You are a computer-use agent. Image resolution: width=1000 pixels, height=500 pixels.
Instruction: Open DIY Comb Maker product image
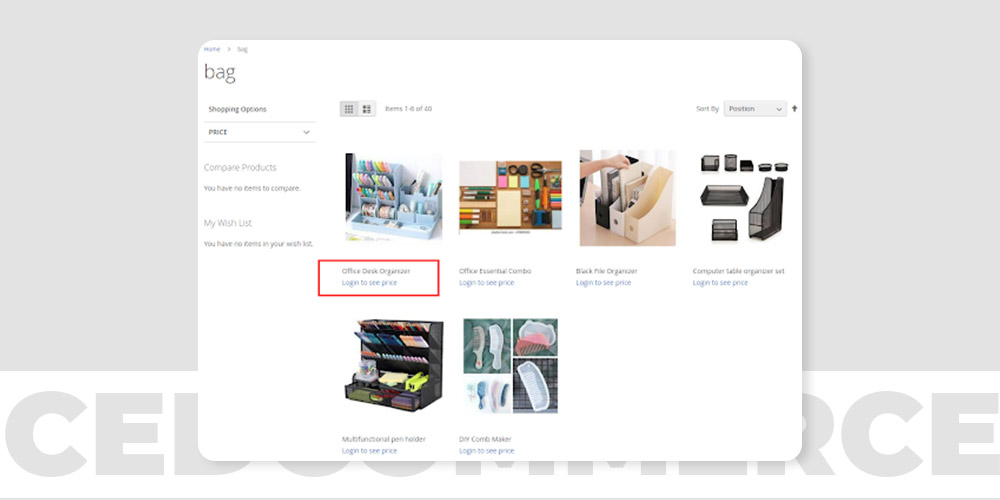pos(510,365)
